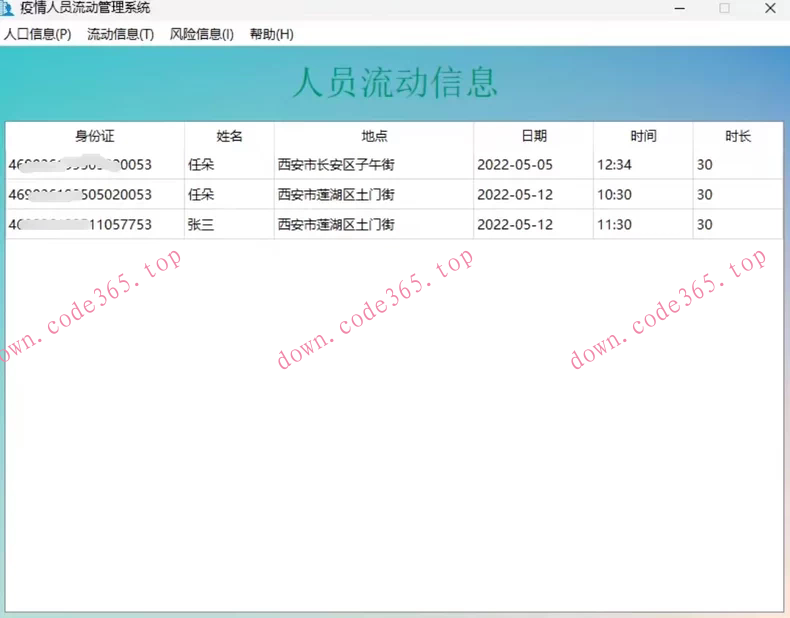Select the name 张三

(201, 225)
